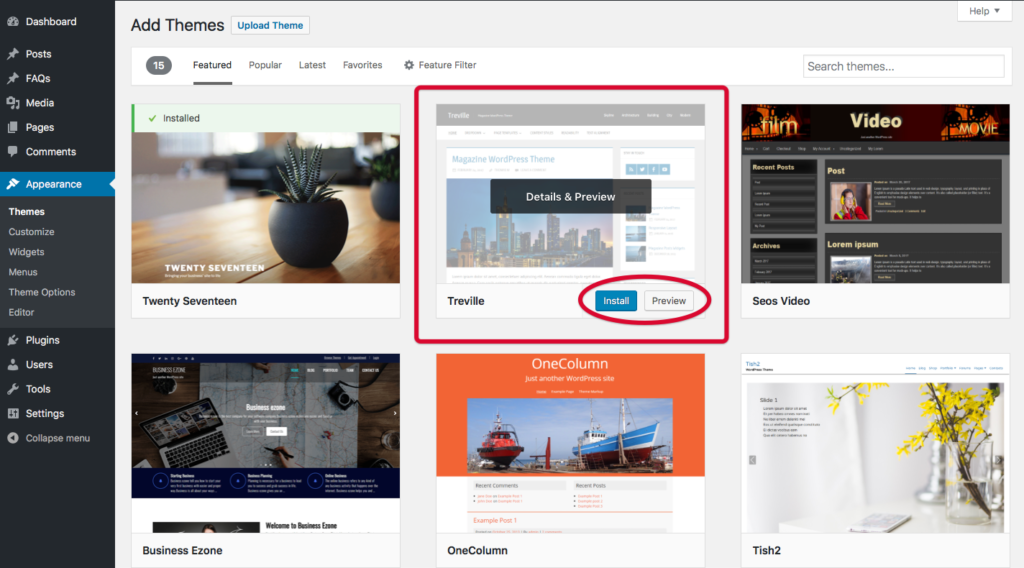Open the Menus submenu link

coord(23,272)
